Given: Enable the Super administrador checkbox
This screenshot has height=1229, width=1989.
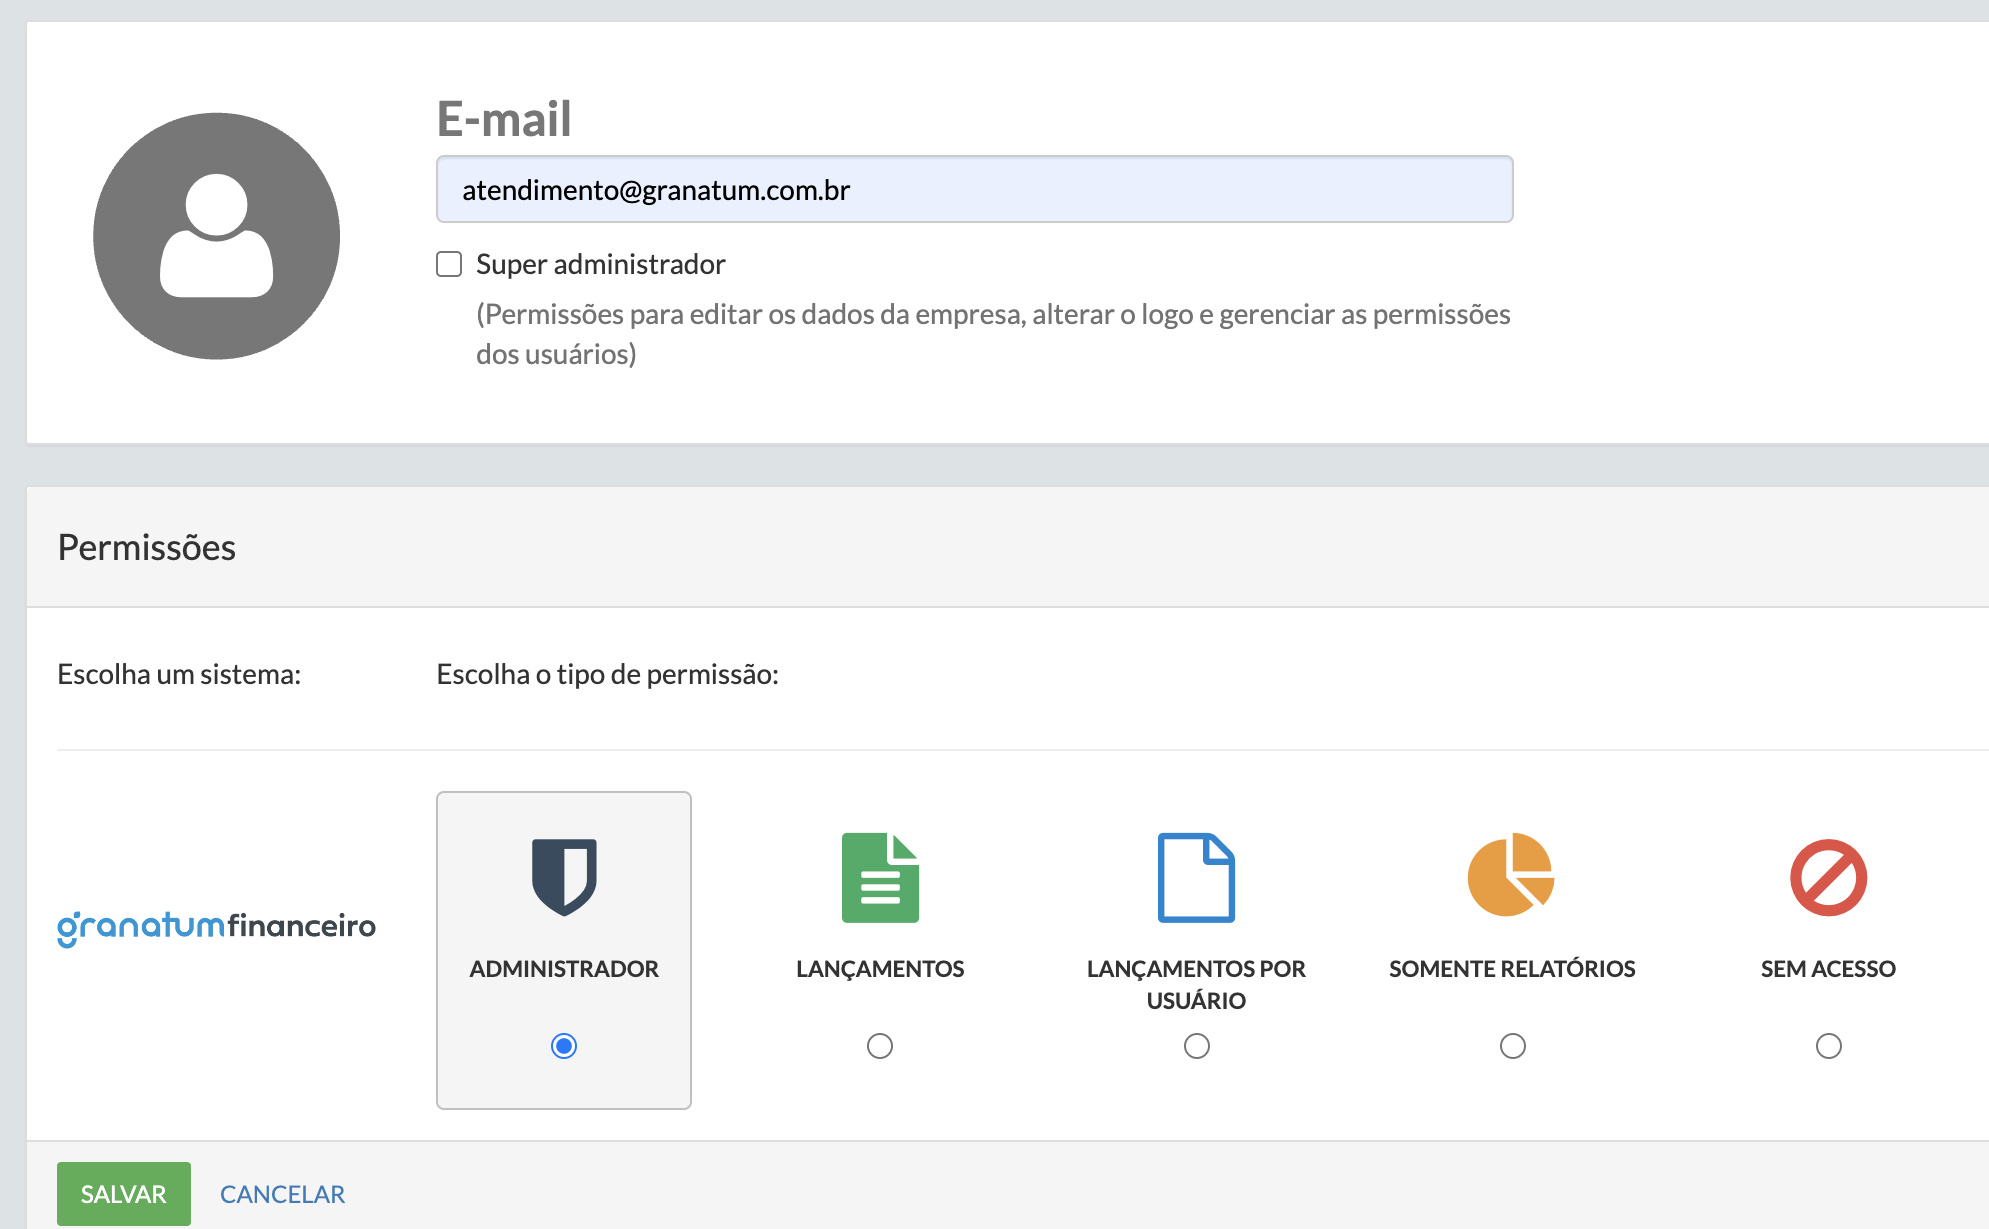Looking at the screenshot, I should click(x=449, y=264).
